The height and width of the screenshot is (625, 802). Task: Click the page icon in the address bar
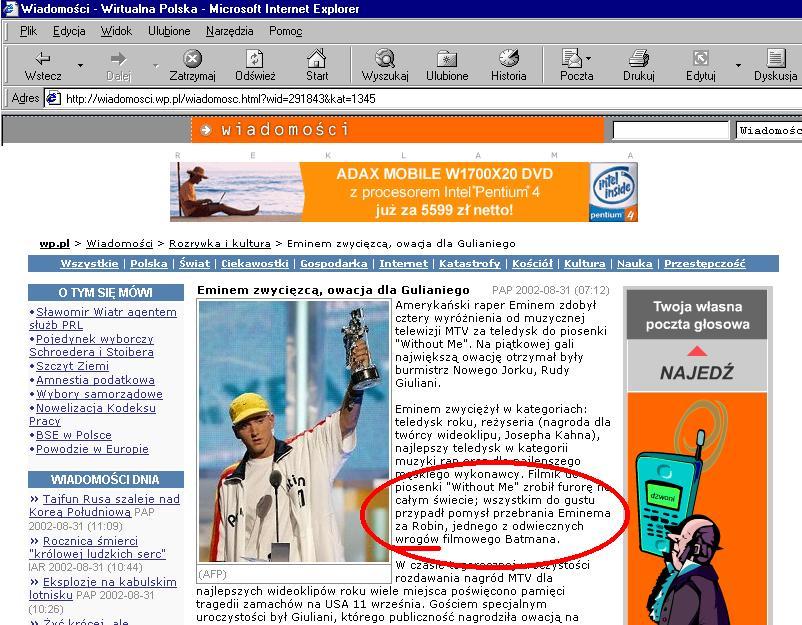point(53,98)
